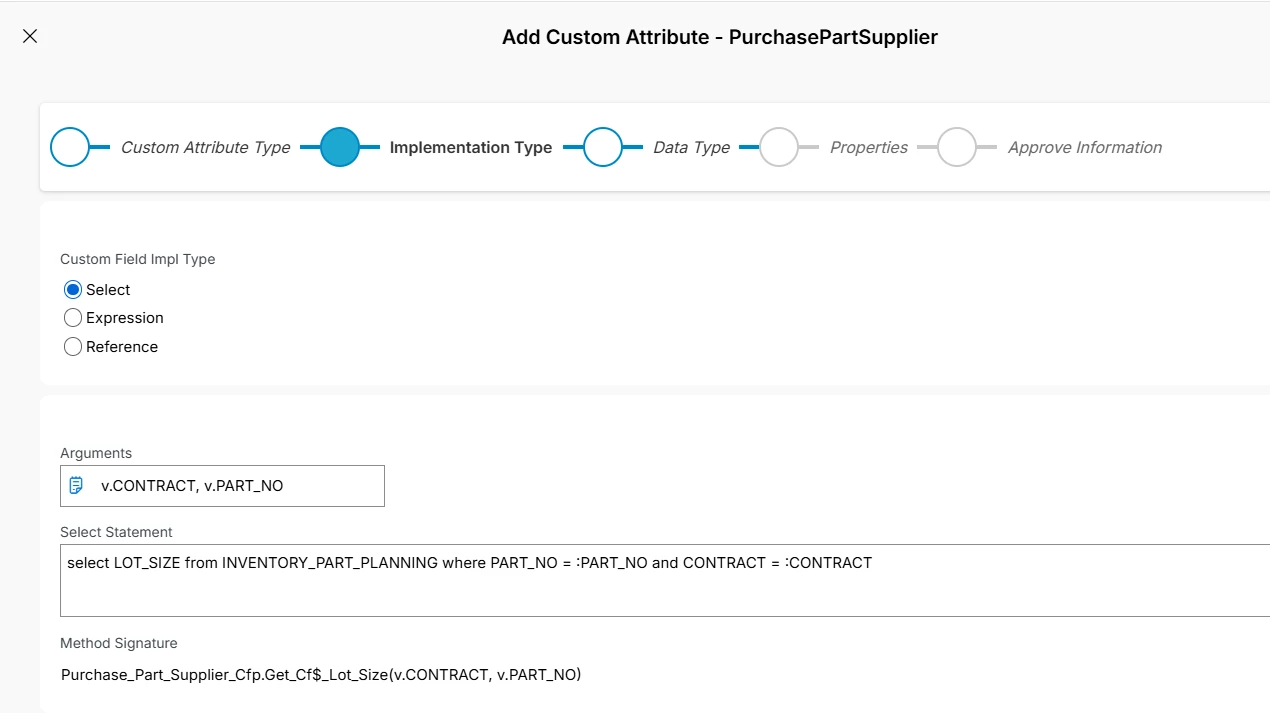The width and height of the screenshot is (1270, 713).
Task: Click in the Select Statement text area
Action: pos(660,590)
